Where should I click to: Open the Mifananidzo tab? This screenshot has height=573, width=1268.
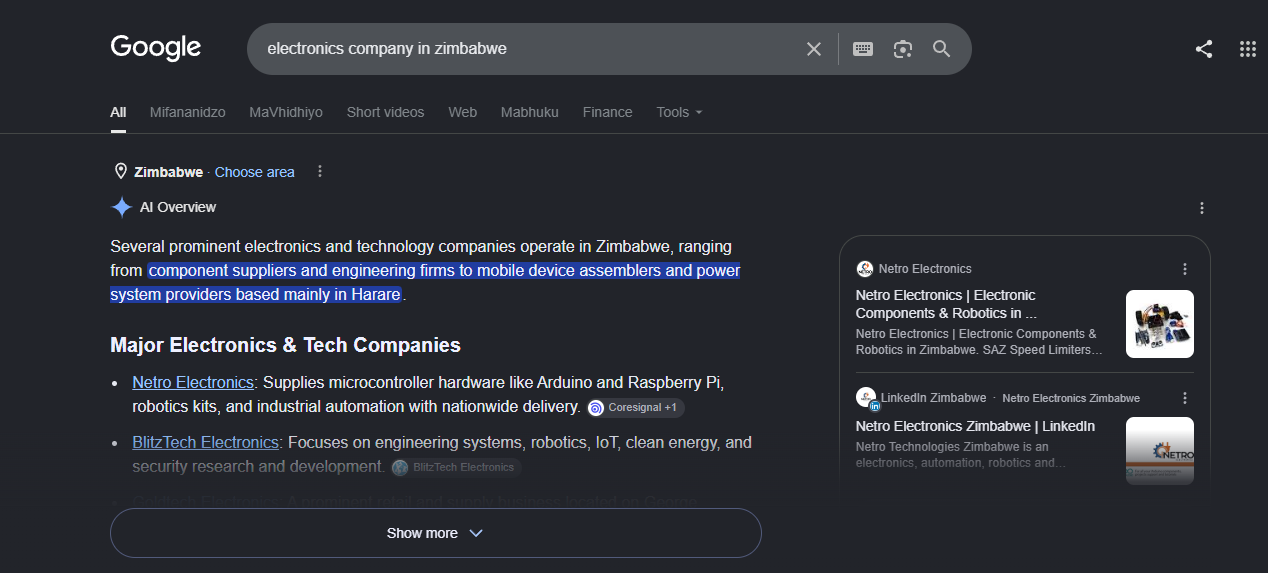188,112
